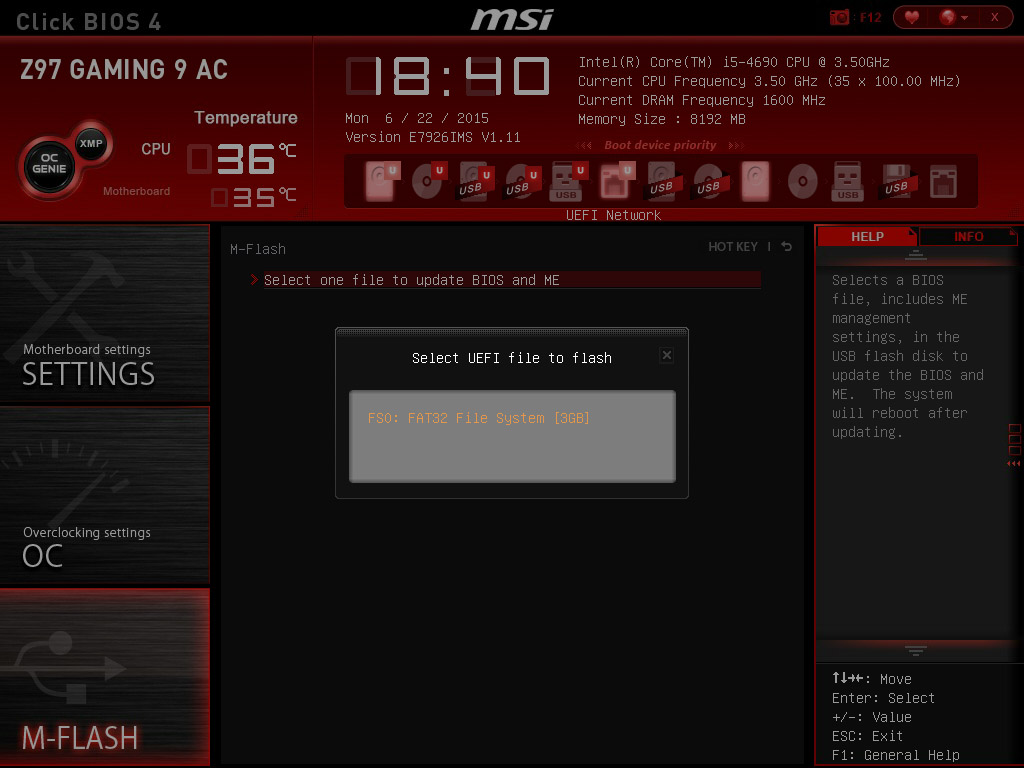Screen dimensions: 1024x768
Task: Click the Motherboard temperature 35°C readout
Action: coord(254,197)
